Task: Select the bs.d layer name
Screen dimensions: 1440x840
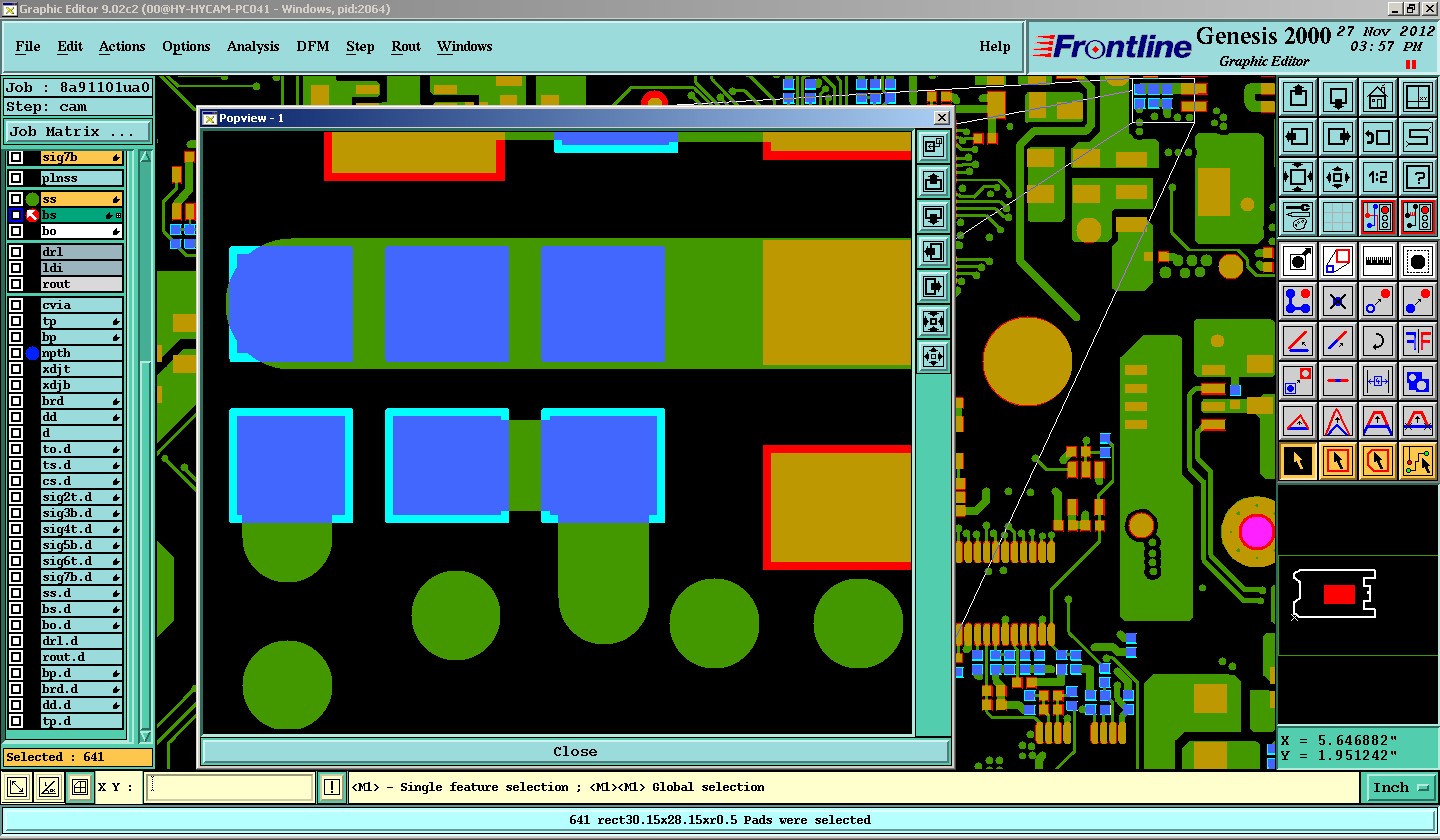Action: point(81,609)
